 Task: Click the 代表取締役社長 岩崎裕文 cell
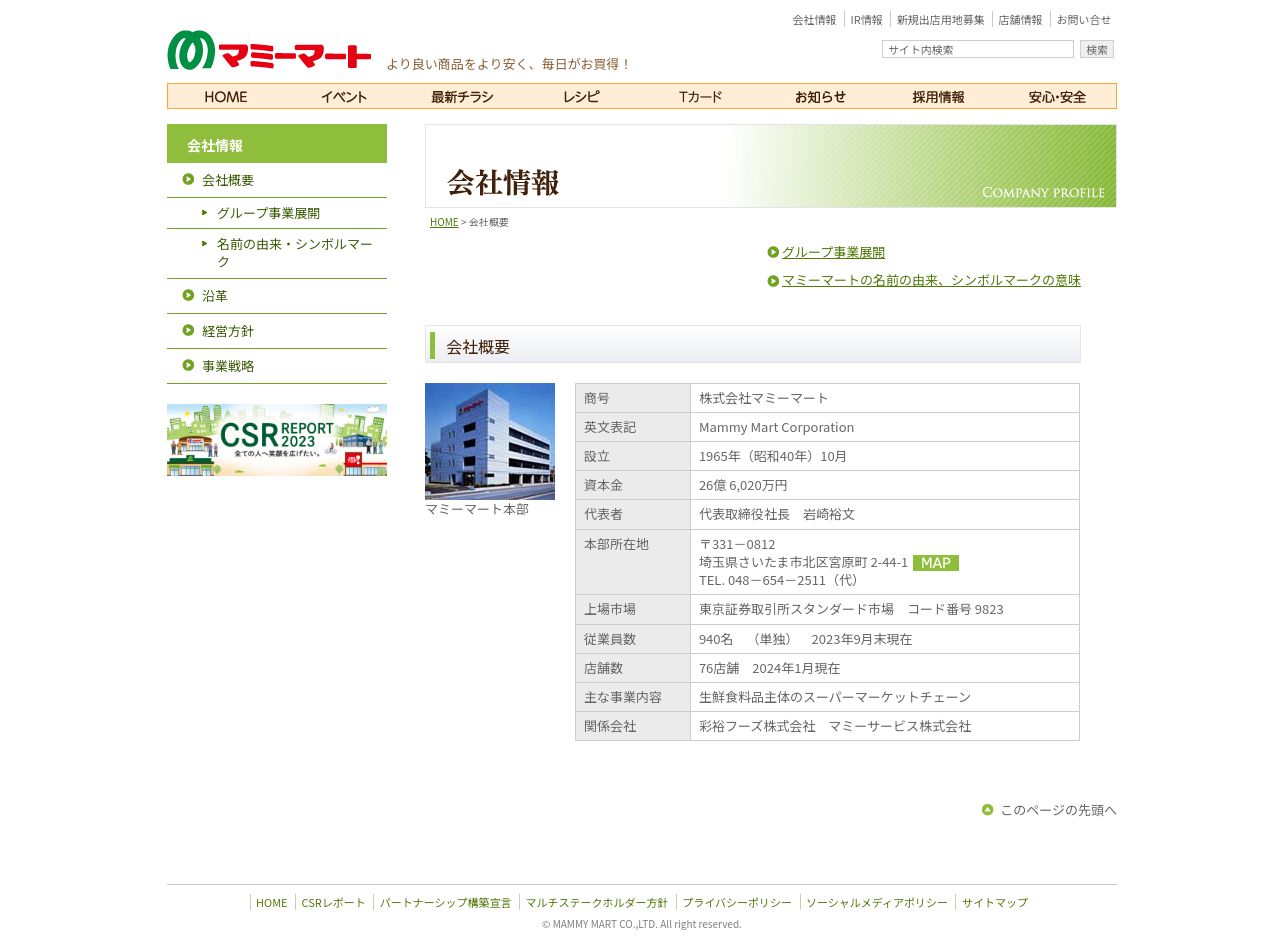pyautogui.click(x=885, y=514)
